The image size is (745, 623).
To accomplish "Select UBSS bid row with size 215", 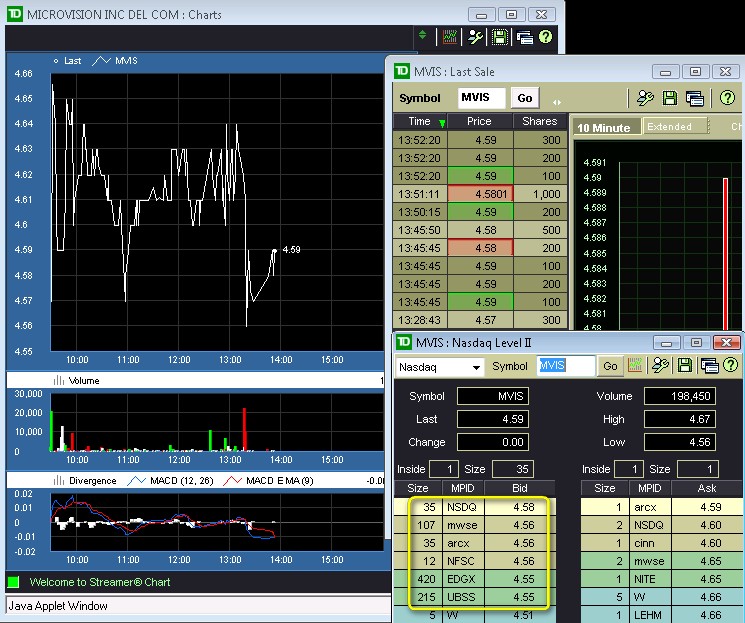I will [x=474, y=597].
